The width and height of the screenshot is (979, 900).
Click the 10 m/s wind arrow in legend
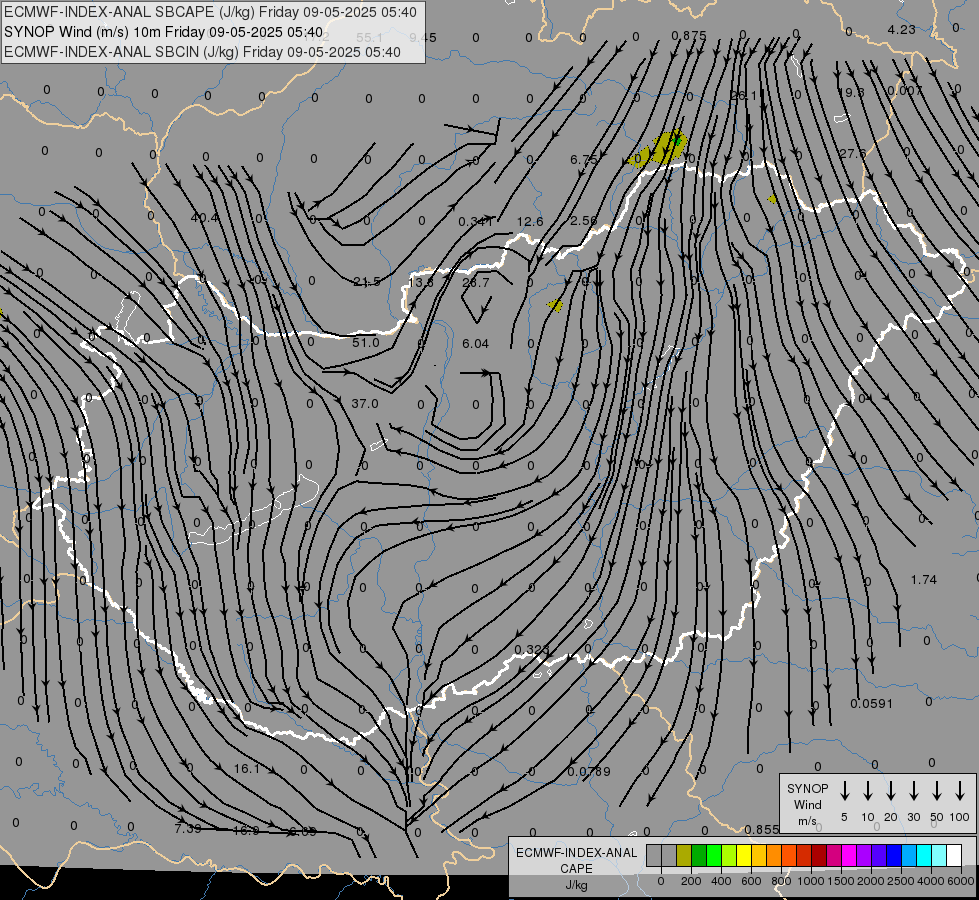(867, 791)
